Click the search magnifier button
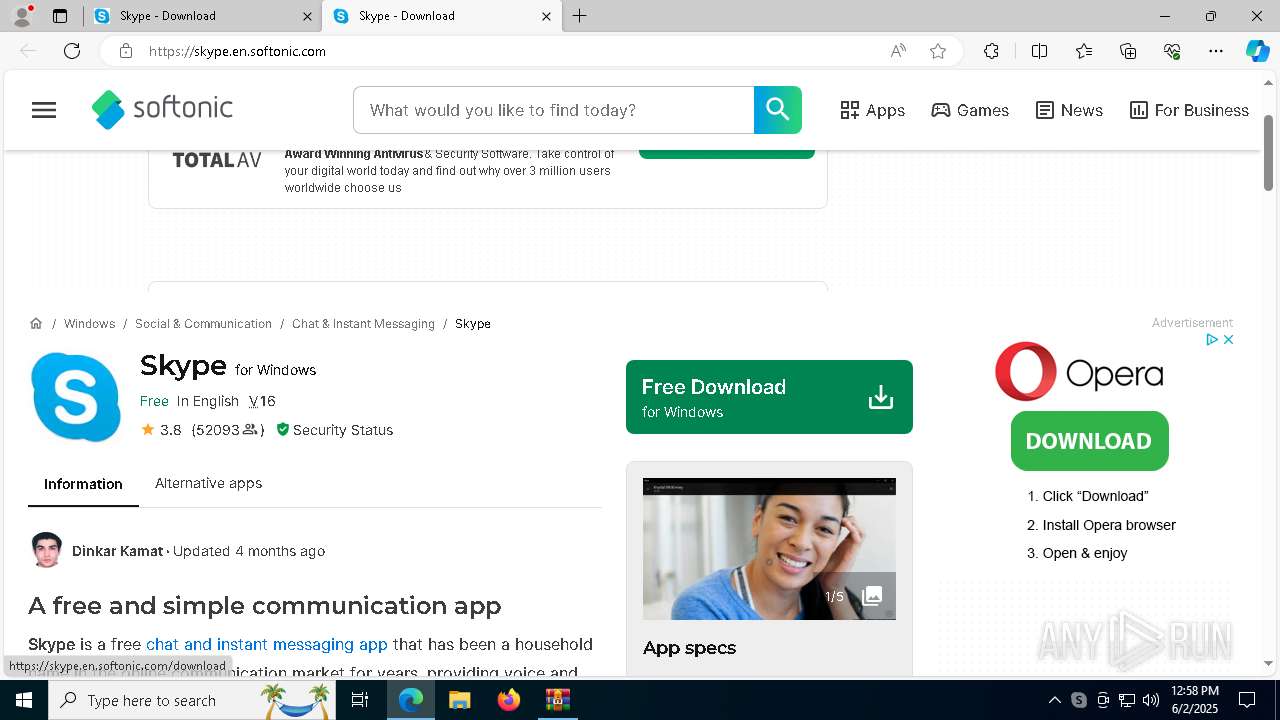 pos(778,110)
